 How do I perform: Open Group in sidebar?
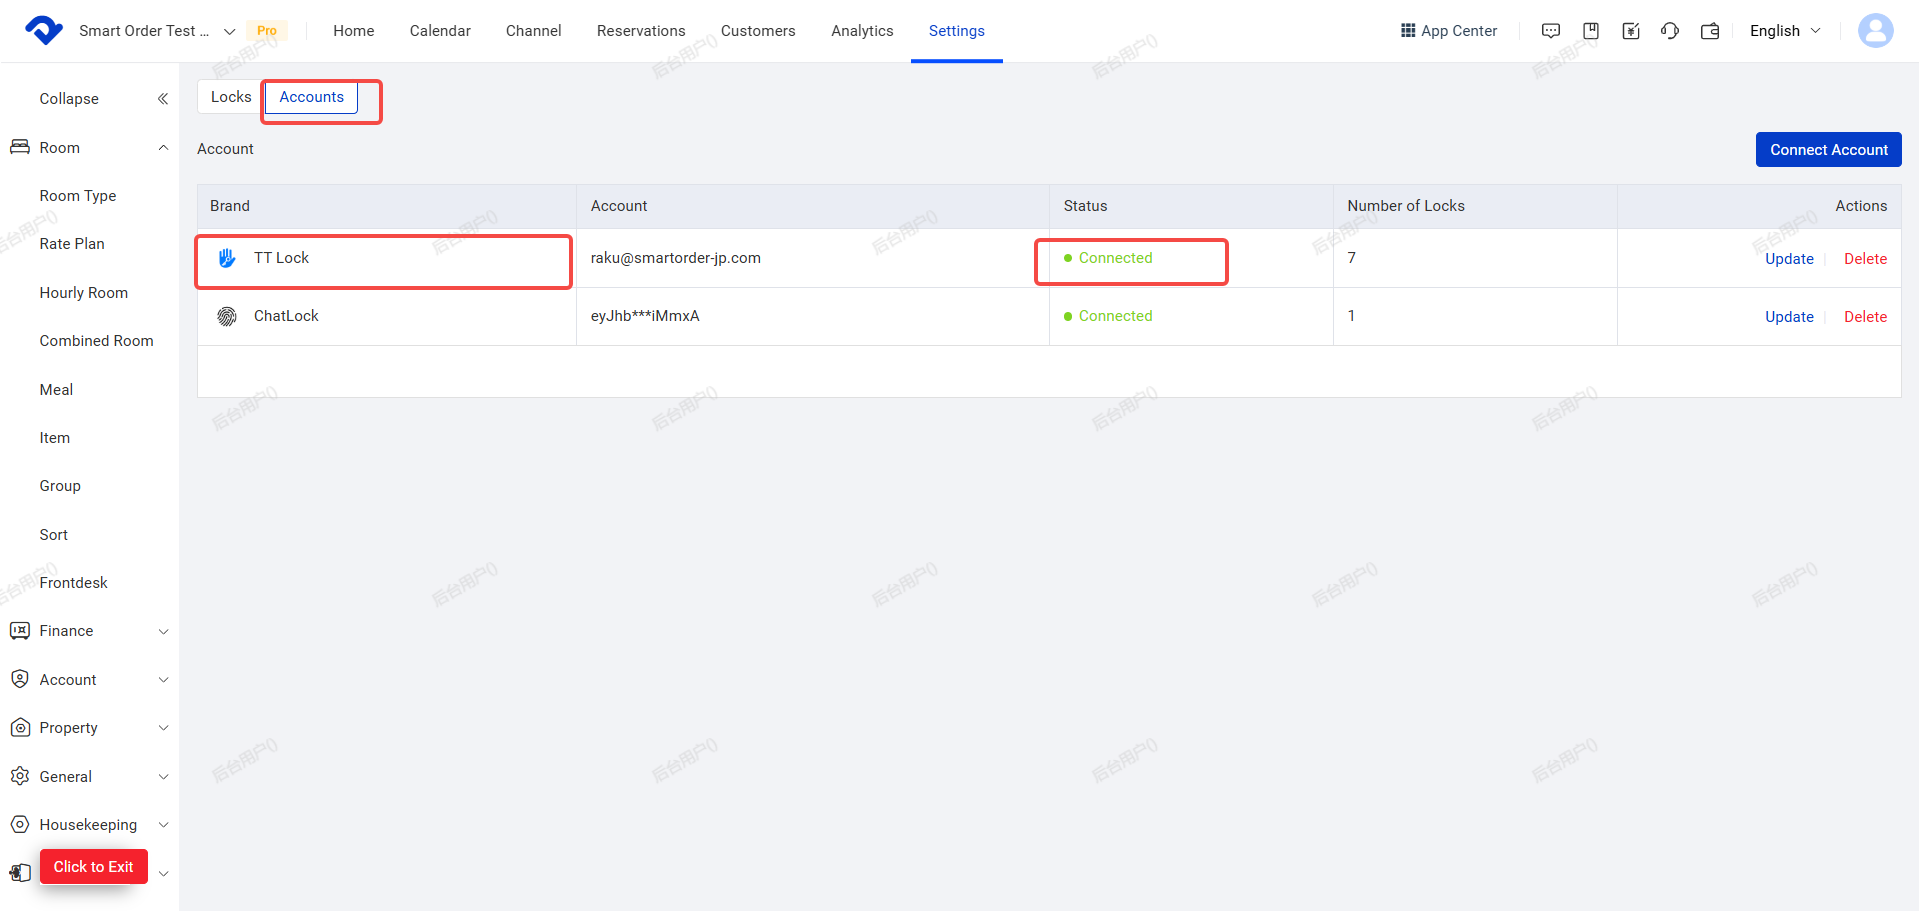coord(60,486)
